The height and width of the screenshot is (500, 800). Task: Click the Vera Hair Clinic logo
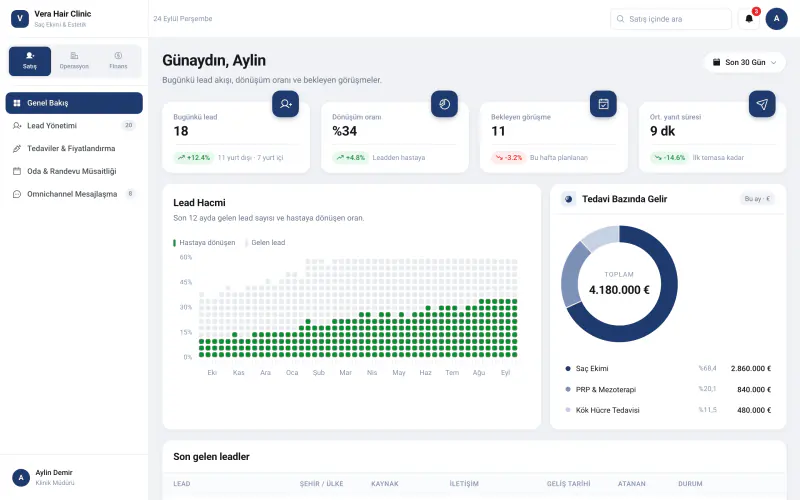pos(20,18)
